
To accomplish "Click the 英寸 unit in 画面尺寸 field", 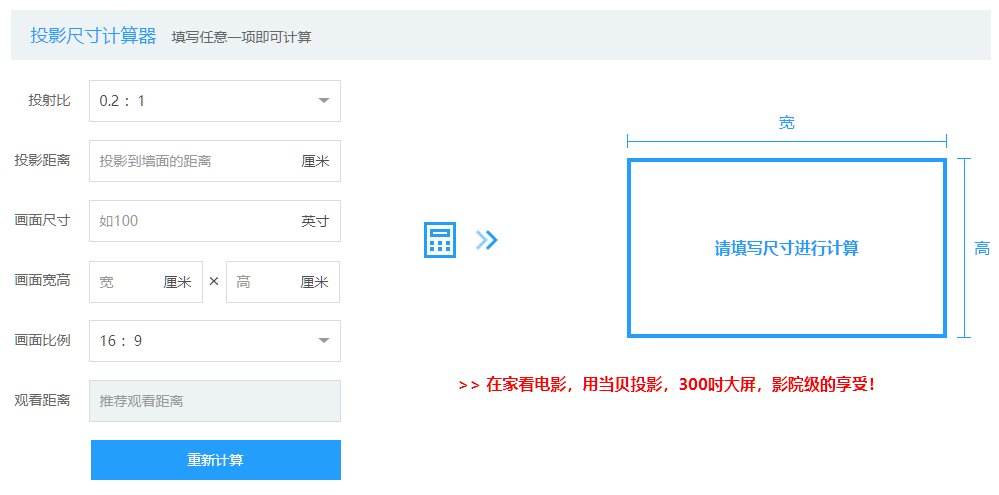I will [x=315, y=221].
